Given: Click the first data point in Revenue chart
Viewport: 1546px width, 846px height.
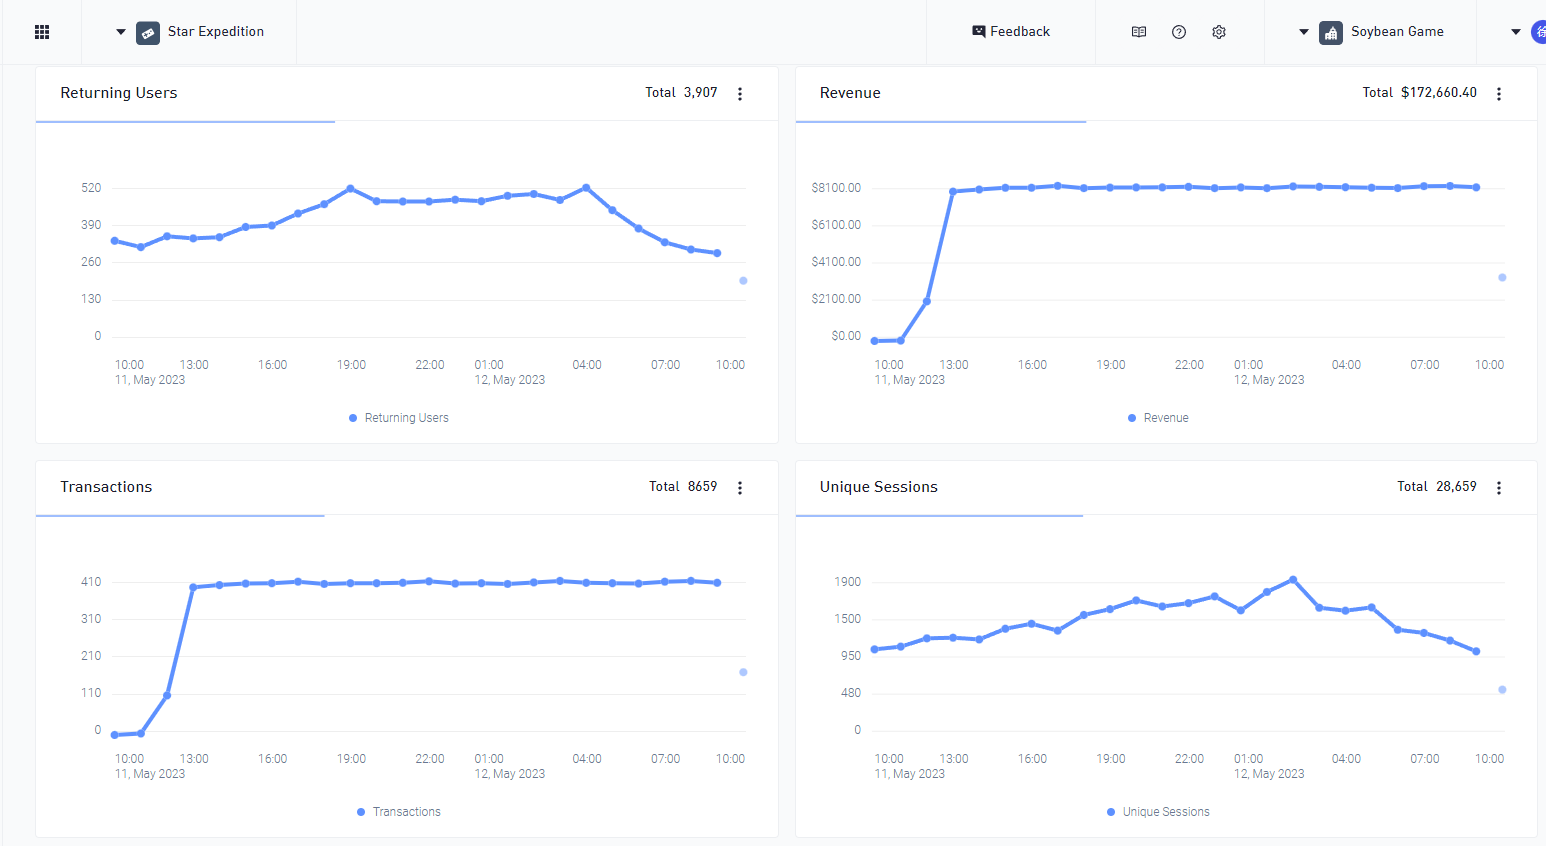Looking at the screenshot, I should click(875, 341).
